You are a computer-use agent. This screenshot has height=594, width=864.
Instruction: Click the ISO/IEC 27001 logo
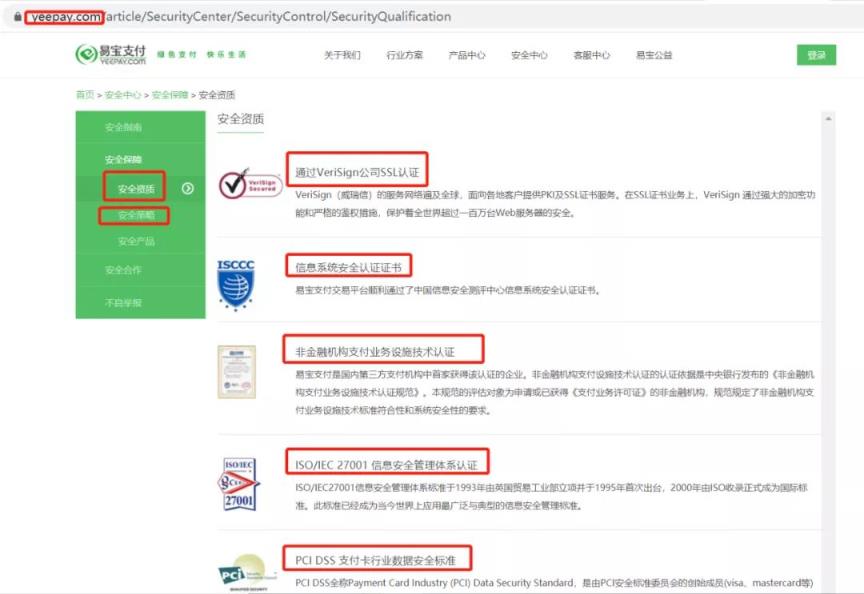tap(239, 484)
